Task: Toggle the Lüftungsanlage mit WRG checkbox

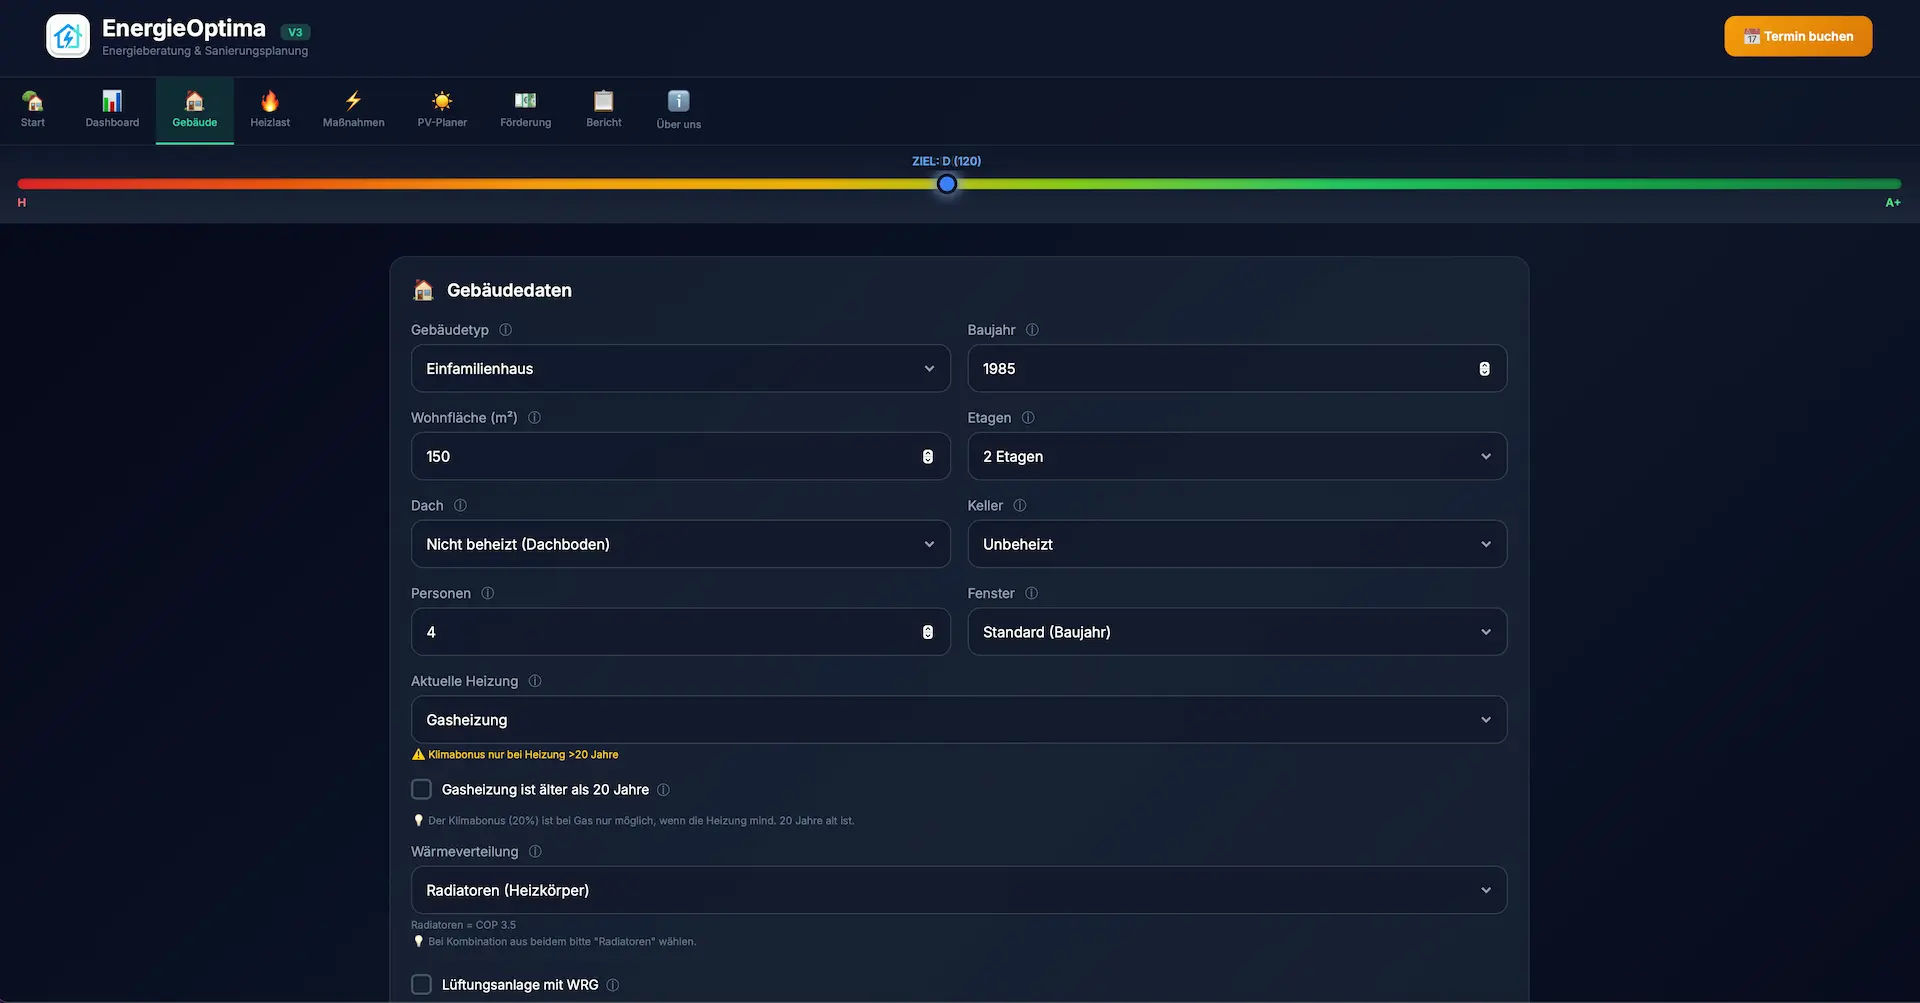Action: tap(422, 985)
